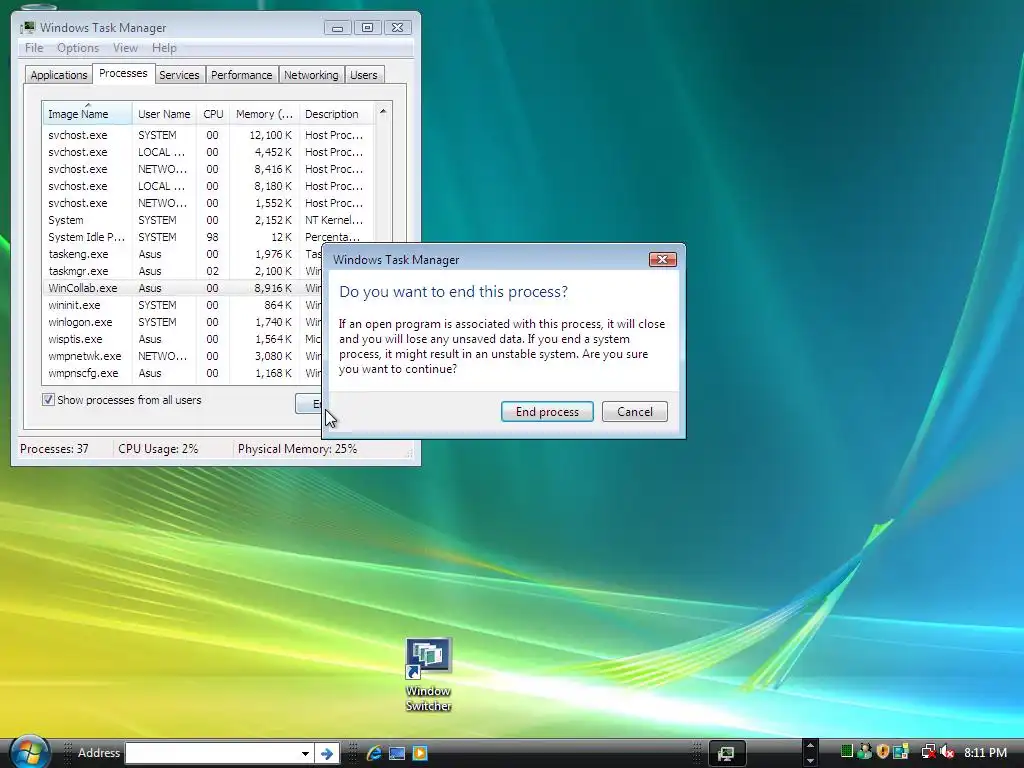Select svchost.exe using 4,452 K memory
Image resolution: width=1024 pixels, height=768 pixels.
[x=208, y=152]
